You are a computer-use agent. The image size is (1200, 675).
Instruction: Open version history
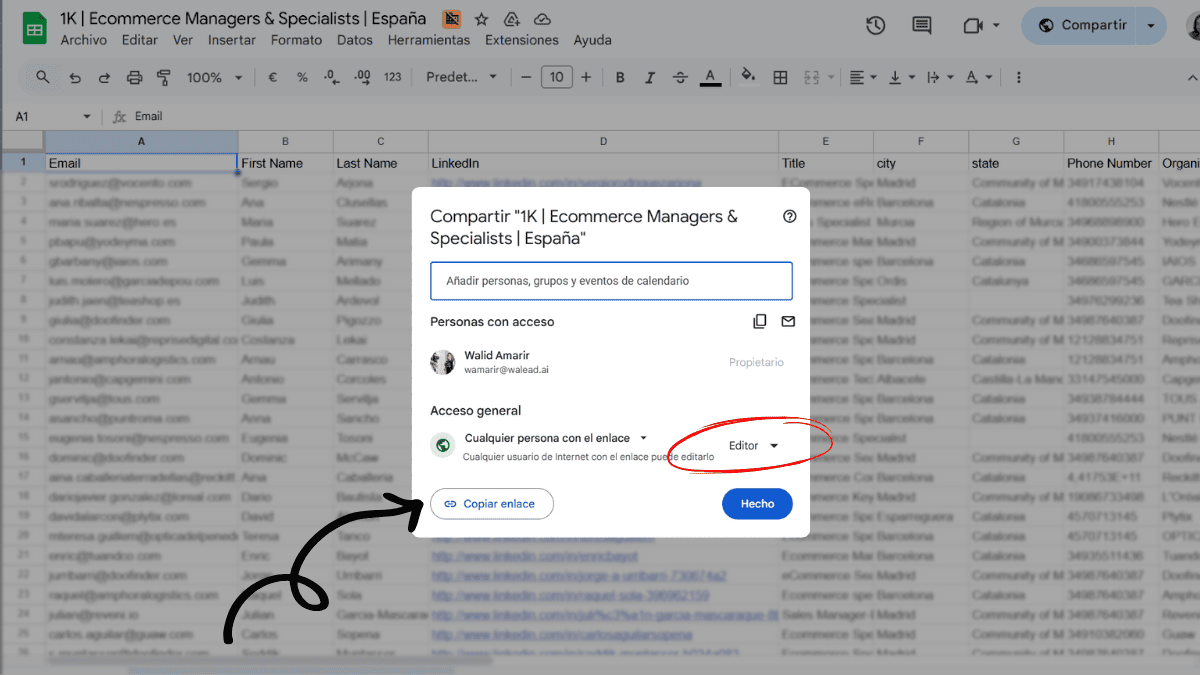pos(875,25)
